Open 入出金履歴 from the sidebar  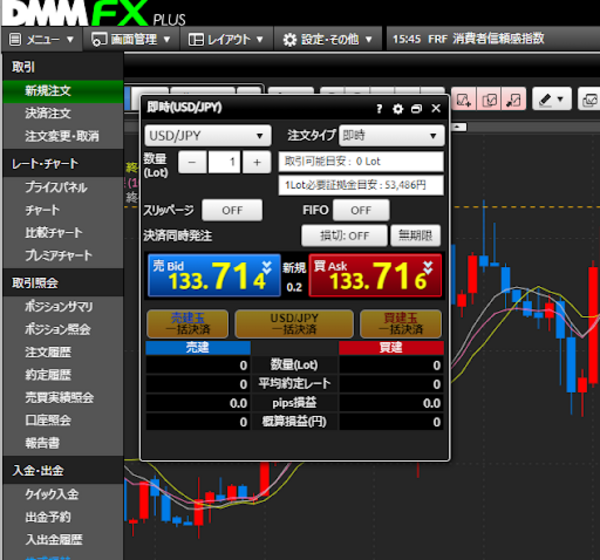click(63, 540)
